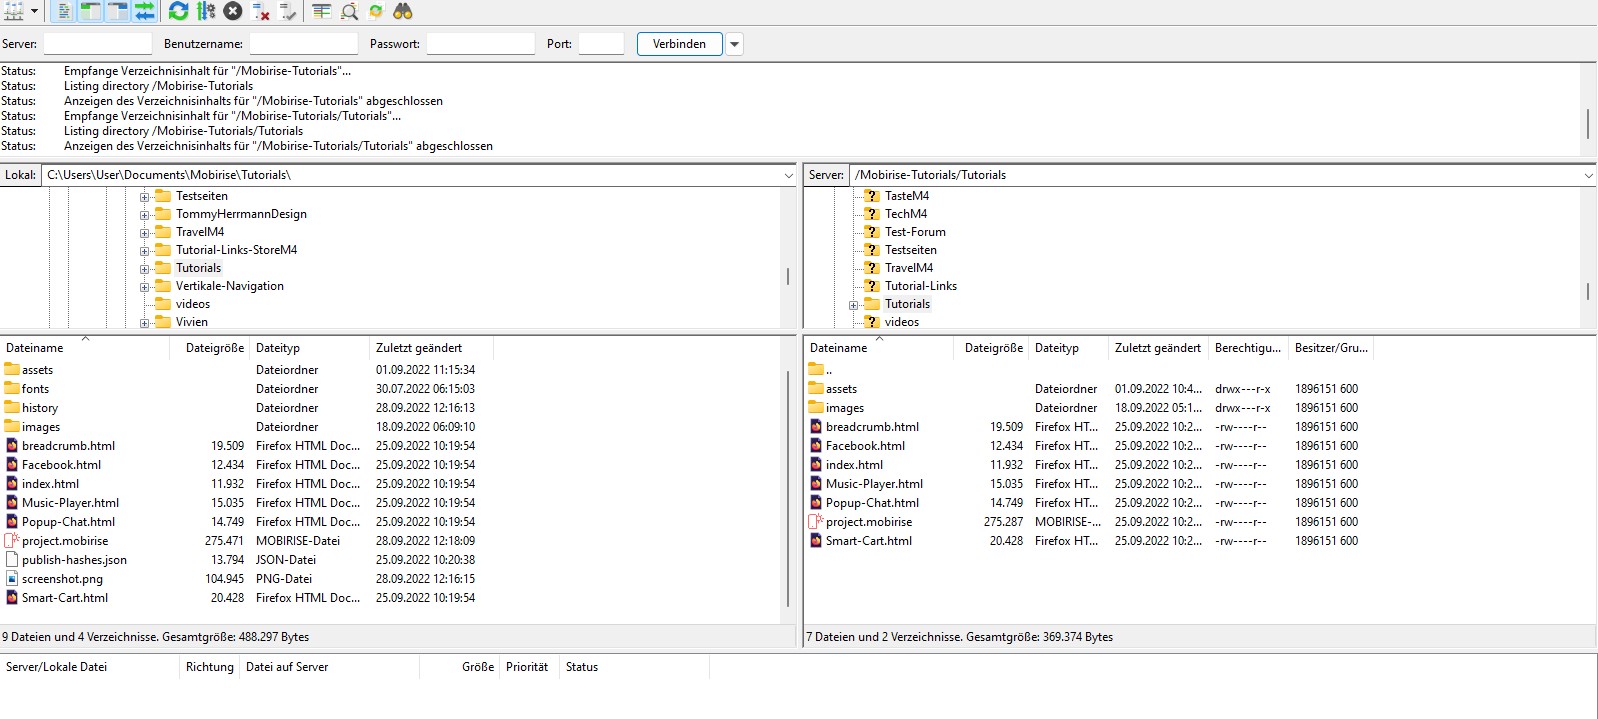Click the binoculars file search icon

click(x=403, y=11)
